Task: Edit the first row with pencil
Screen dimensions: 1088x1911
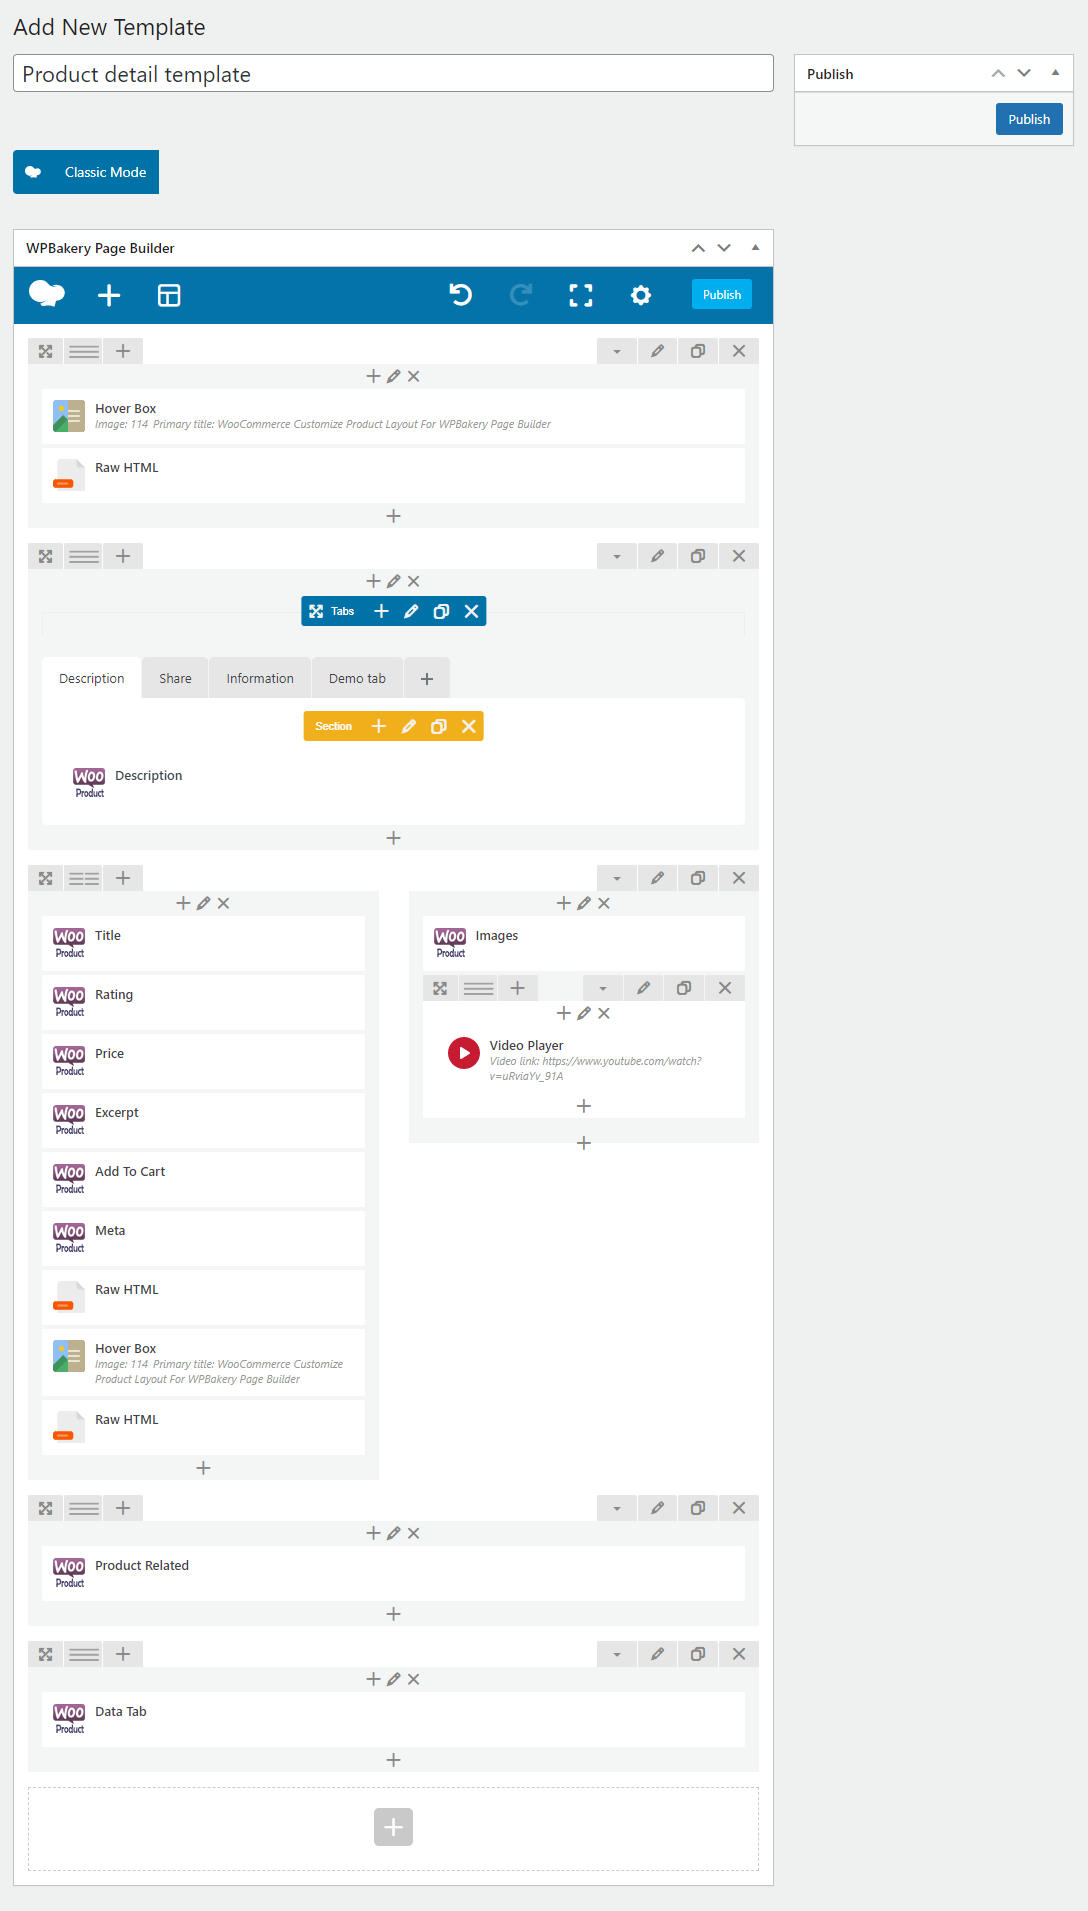Action: point(657,351)
